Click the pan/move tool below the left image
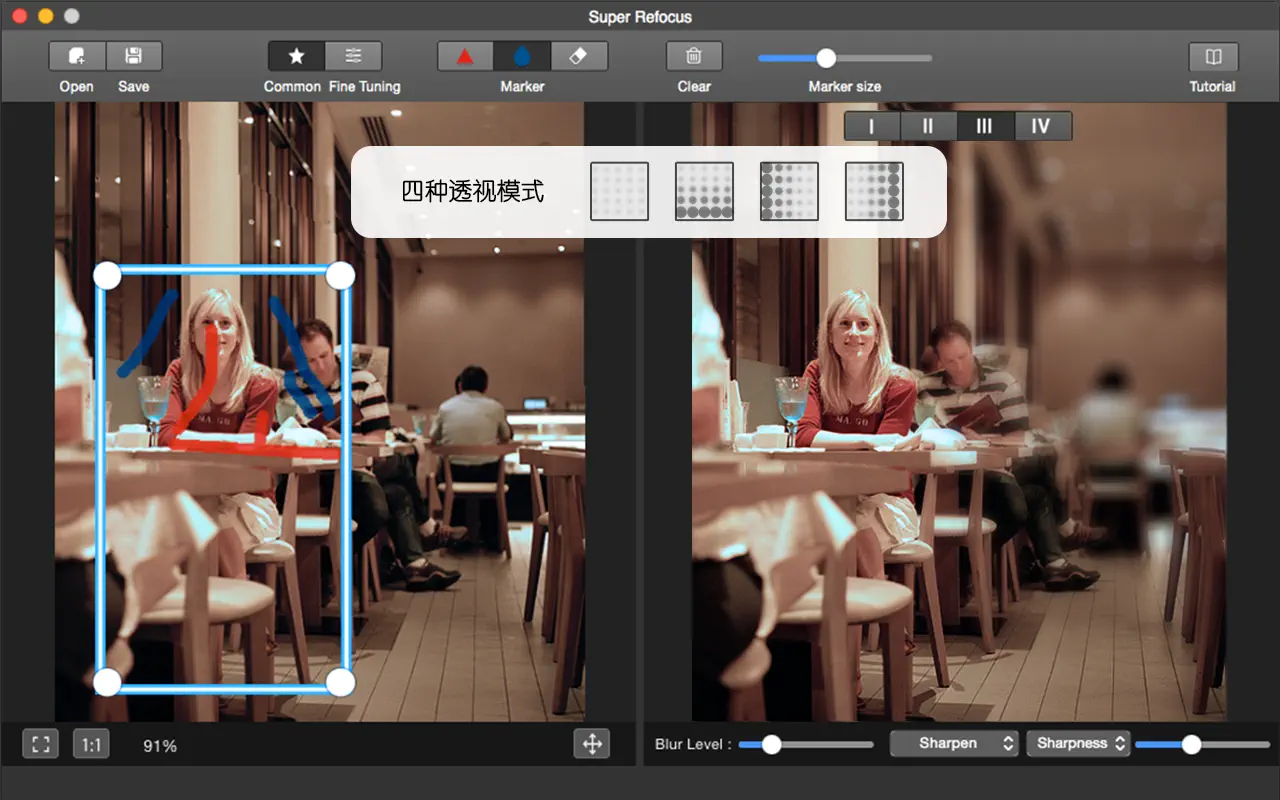 coord(593,744)
